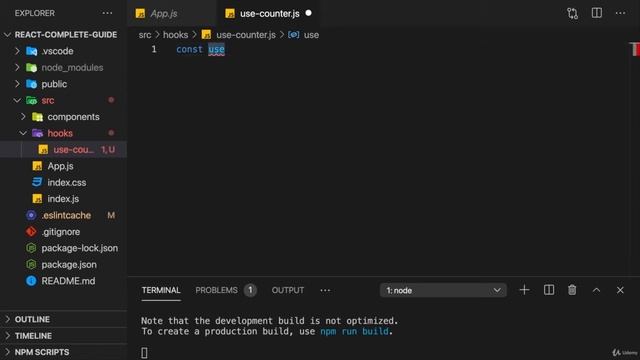Image resolution: width=640 pixels, height=360 pixels.
Task: Open editor more actions ellipsis
Action: (x=620, y=13)
